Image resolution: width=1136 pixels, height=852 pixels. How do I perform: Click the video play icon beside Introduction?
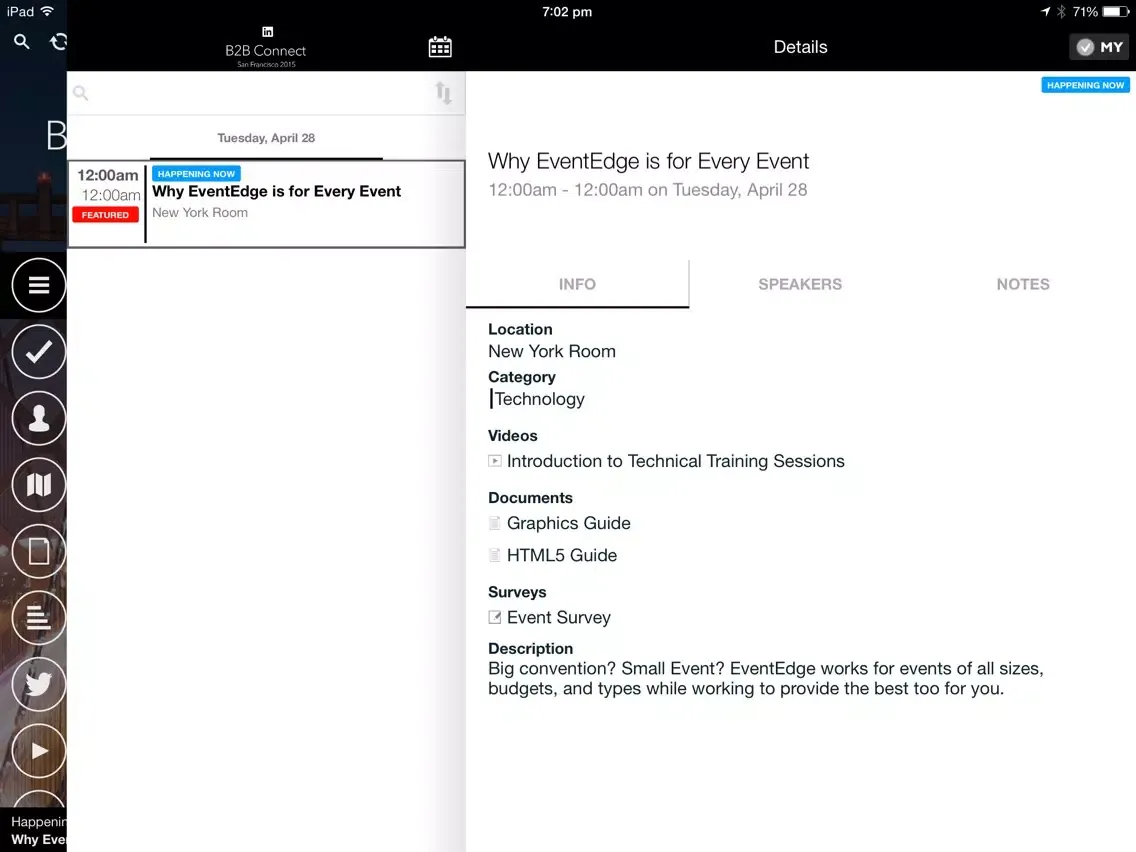click(x=495, y=461)
